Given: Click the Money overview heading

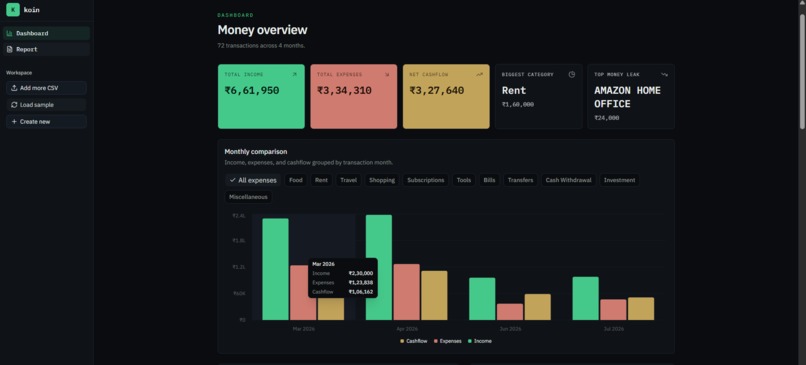Looking at the screenshot, I should 262,30.
